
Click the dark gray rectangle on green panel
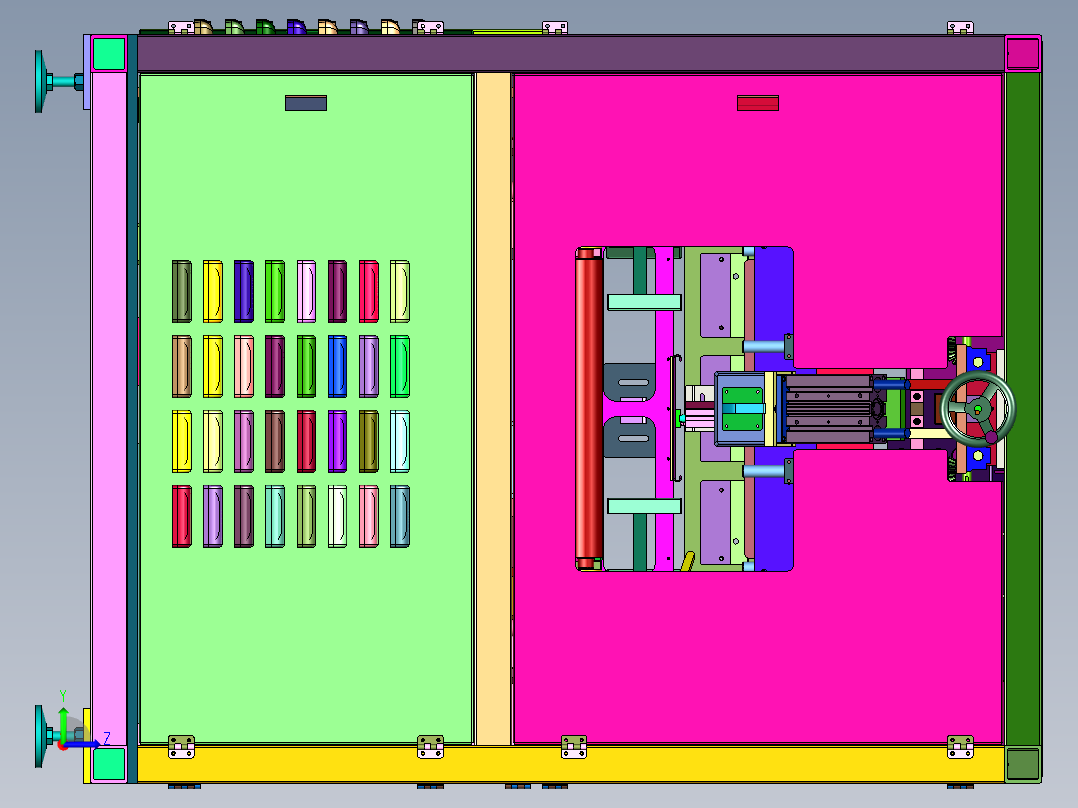click(x=306, y=103)
